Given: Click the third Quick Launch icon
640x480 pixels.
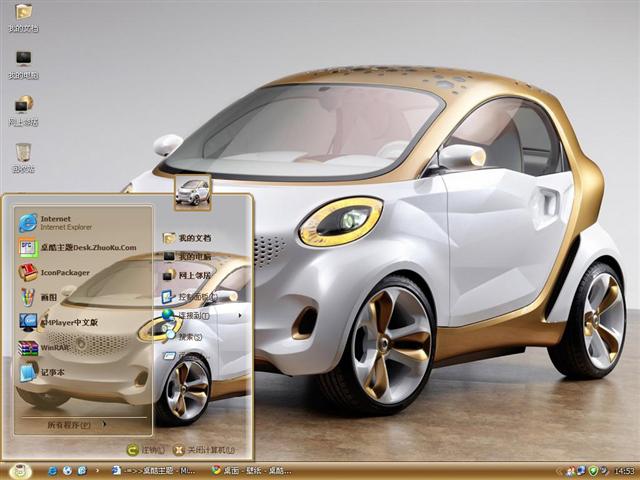Looking at the screenshot, I should coord(82,471).
